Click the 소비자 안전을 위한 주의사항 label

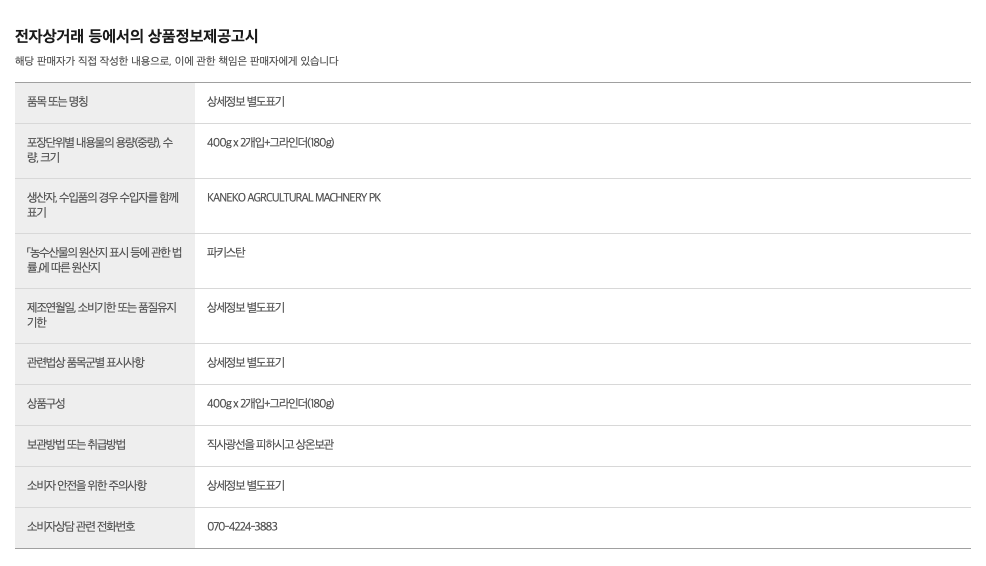87,486
